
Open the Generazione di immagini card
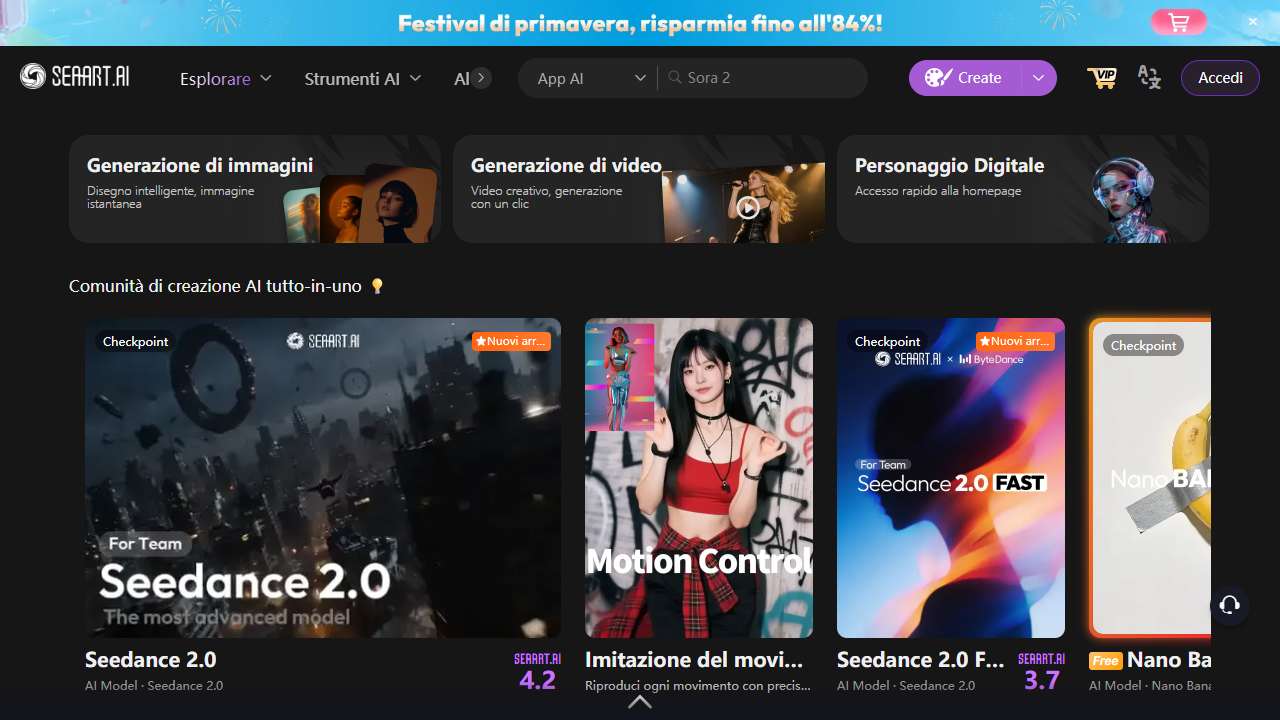pyautogui.click(x=255, y=189)
